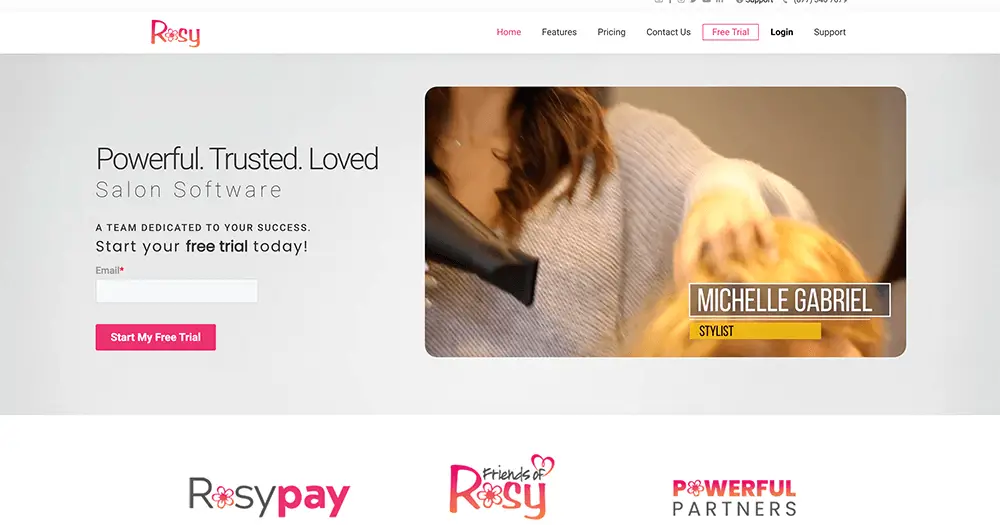Click the yellow Stylist label on video
Screen dimensions: 1000x525
pyautogui.click(x=755, y=331)
